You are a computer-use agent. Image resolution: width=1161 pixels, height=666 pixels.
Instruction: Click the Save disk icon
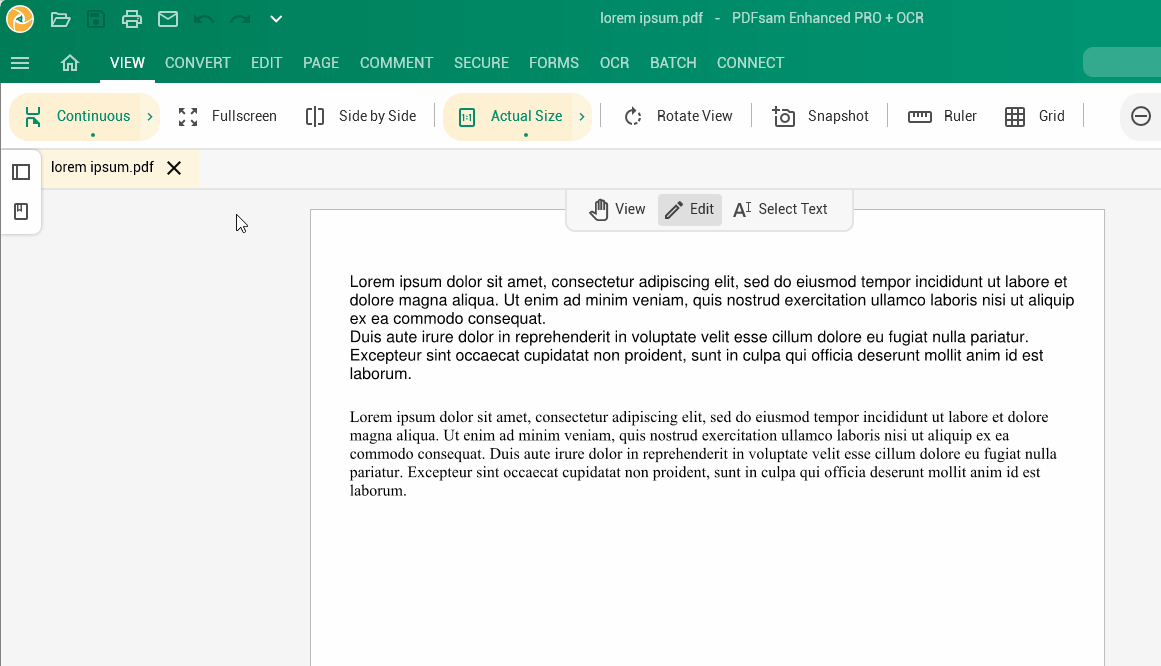tap(96, 19)
